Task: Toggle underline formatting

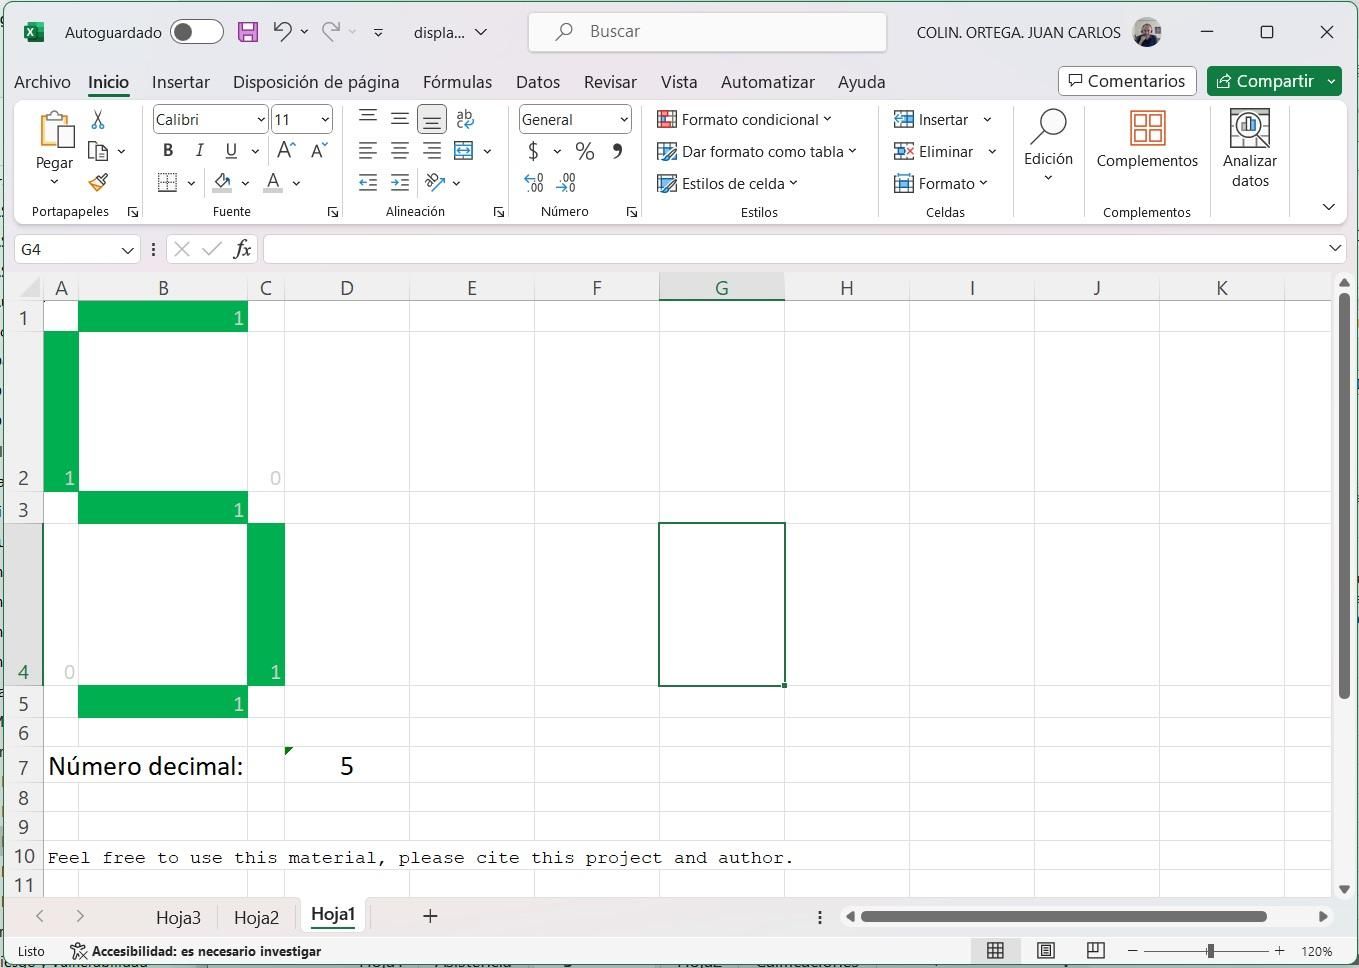Action: tap(229, 150)
